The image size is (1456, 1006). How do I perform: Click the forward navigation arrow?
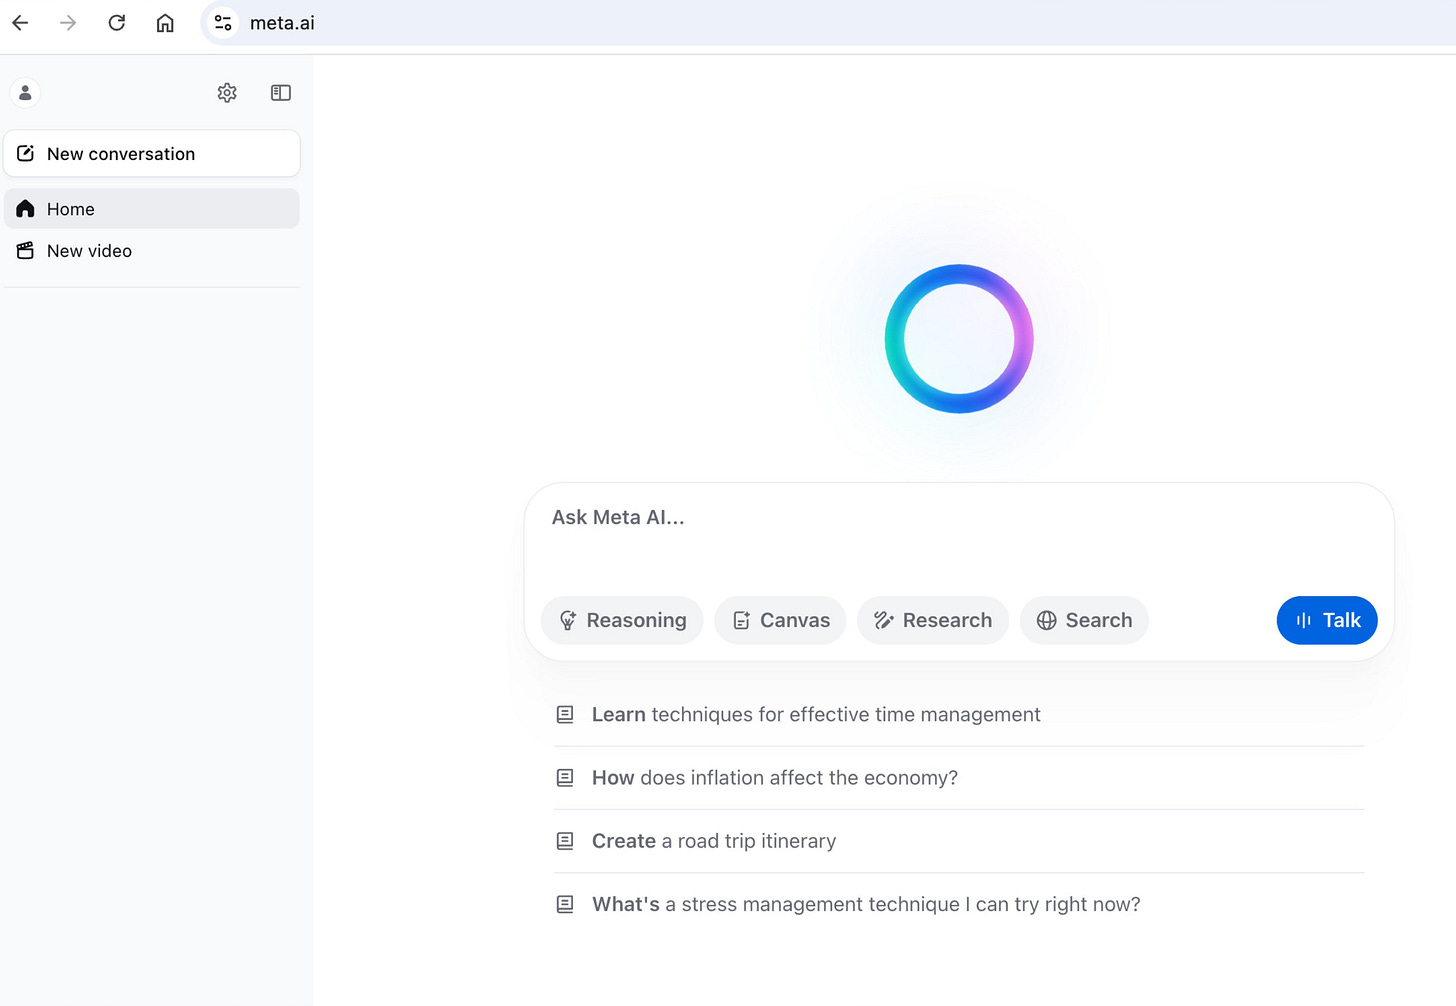click(68, 23)
